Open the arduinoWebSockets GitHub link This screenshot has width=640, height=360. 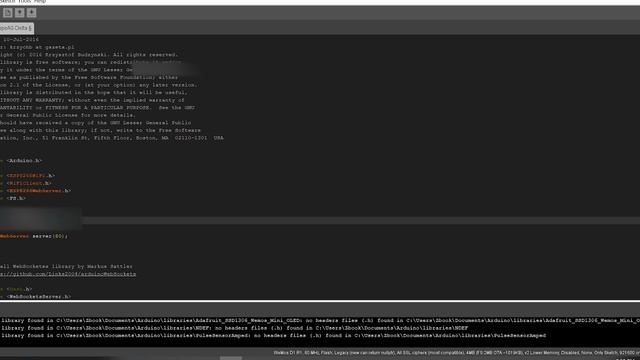68,274
